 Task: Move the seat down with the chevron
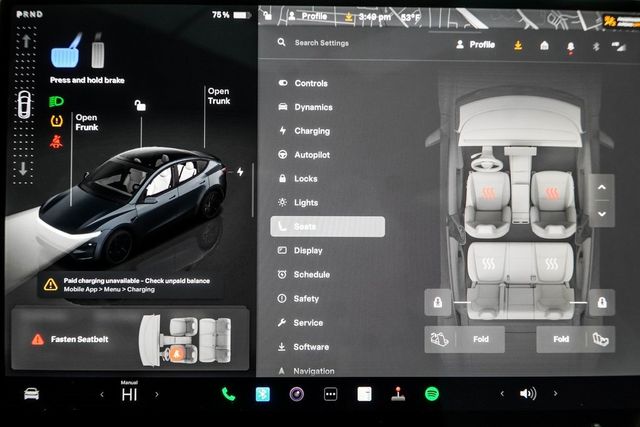coord(602,214)
